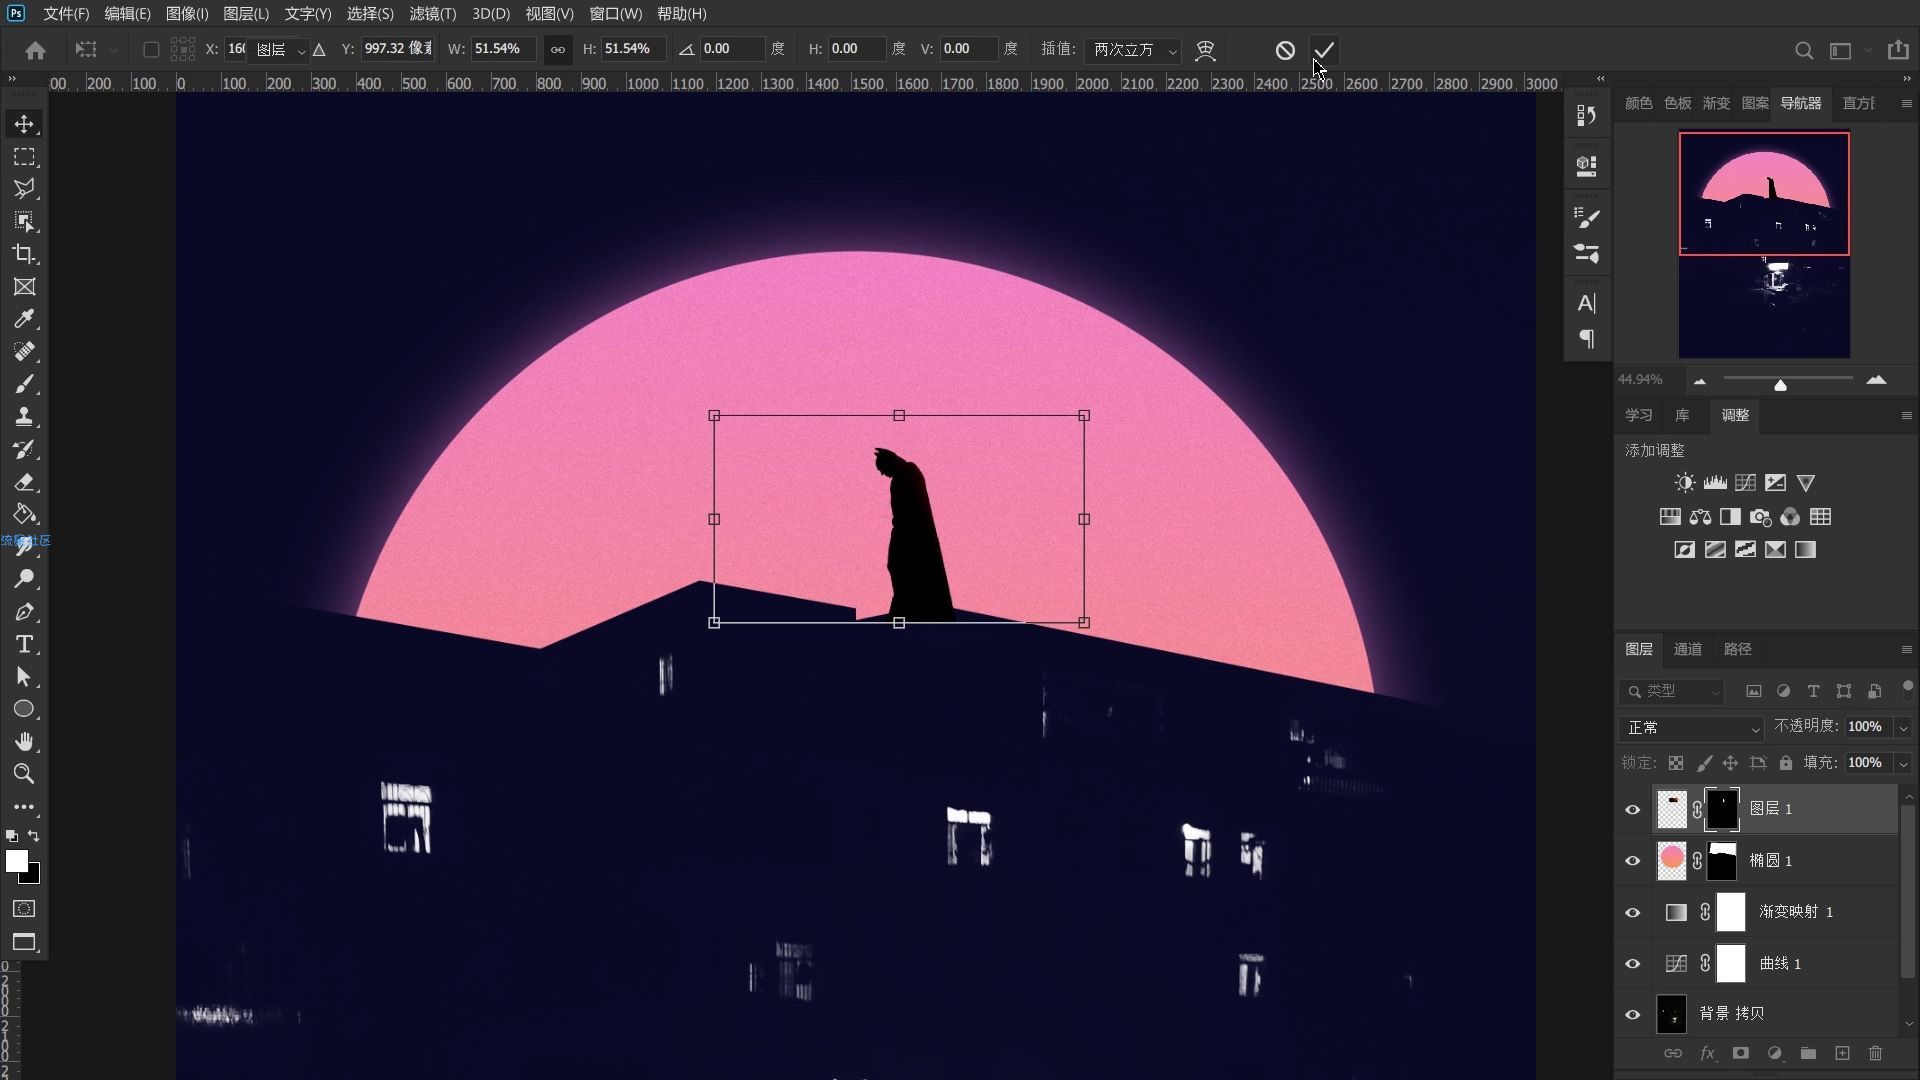Commit the transform with the checkmark

tap(1324, 50)
